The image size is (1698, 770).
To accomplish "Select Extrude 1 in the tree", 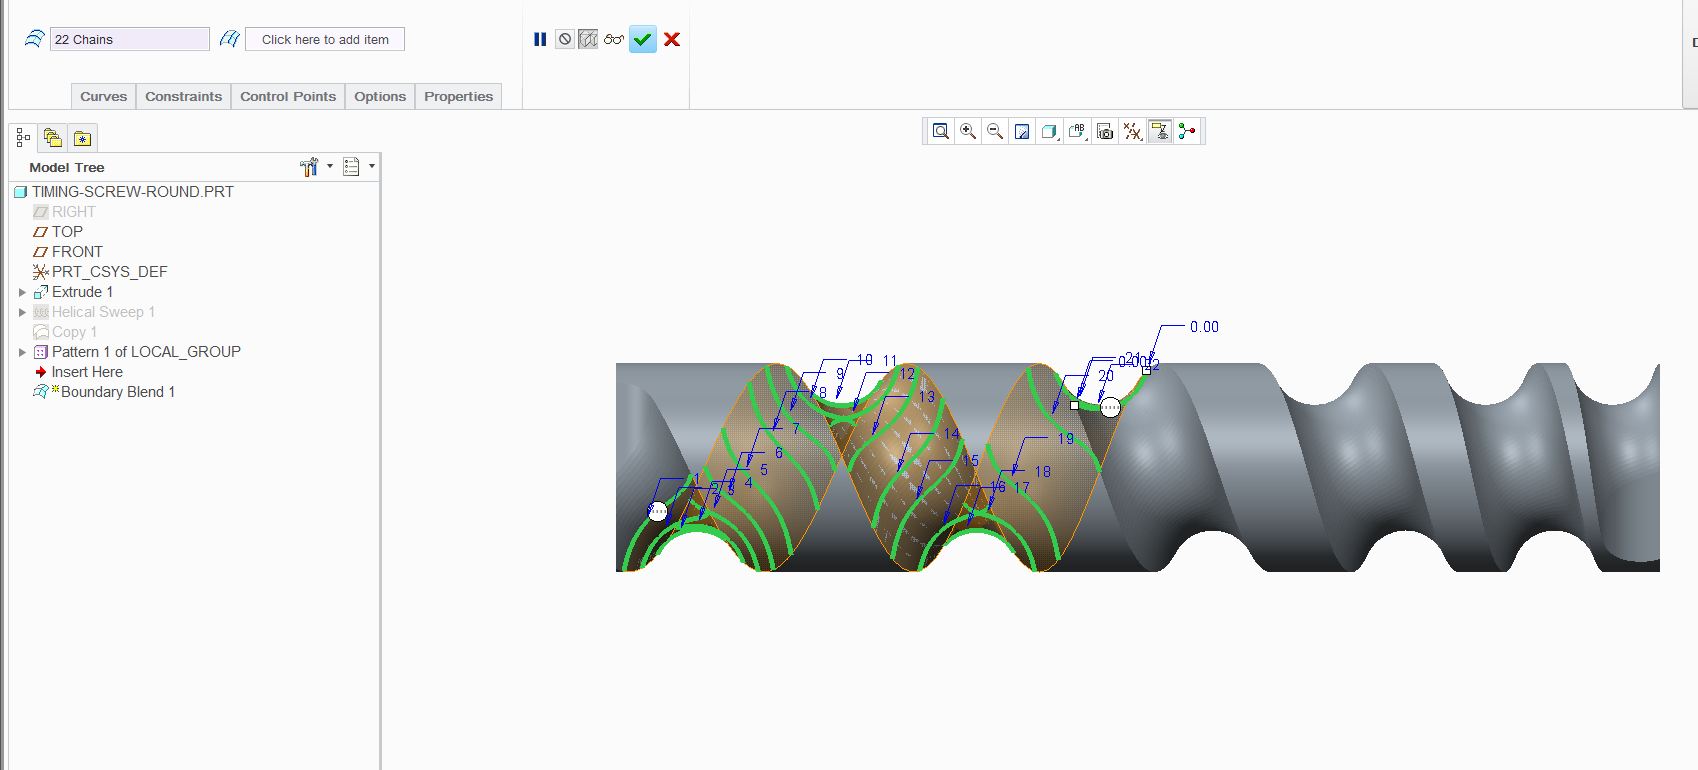I will click(x=82, y=292).
